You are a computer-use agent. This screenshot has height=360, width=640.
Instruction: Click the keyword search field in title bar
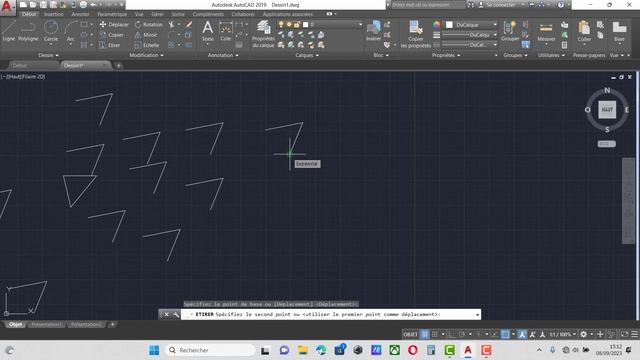[x=428, y=5]
